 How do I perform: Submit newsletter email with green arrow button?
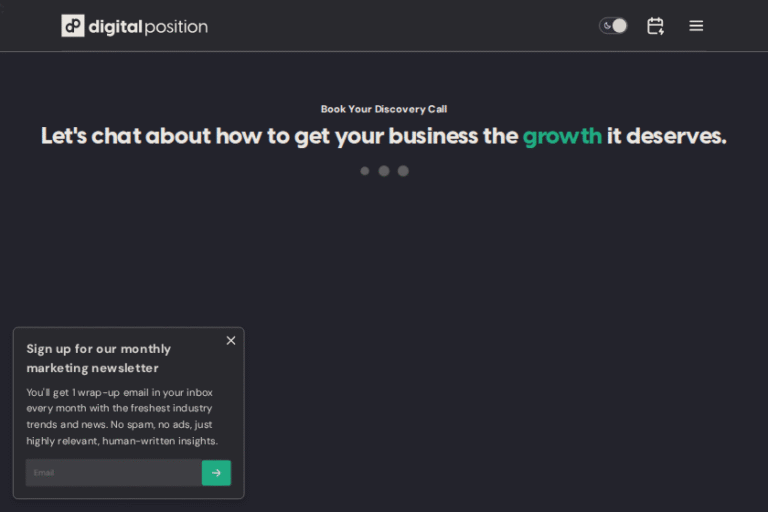pyautogui.click(x=216, y=473)
